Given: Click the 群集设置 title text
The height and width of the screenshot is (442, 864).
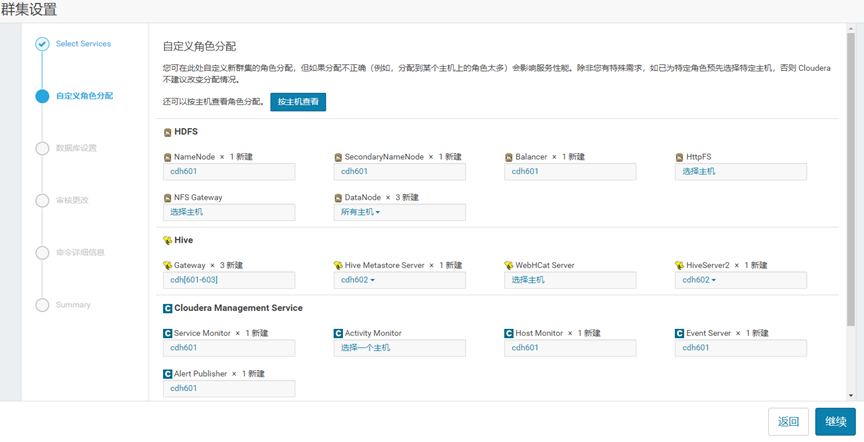Looking at the screenshot, I should click(29, 9).
